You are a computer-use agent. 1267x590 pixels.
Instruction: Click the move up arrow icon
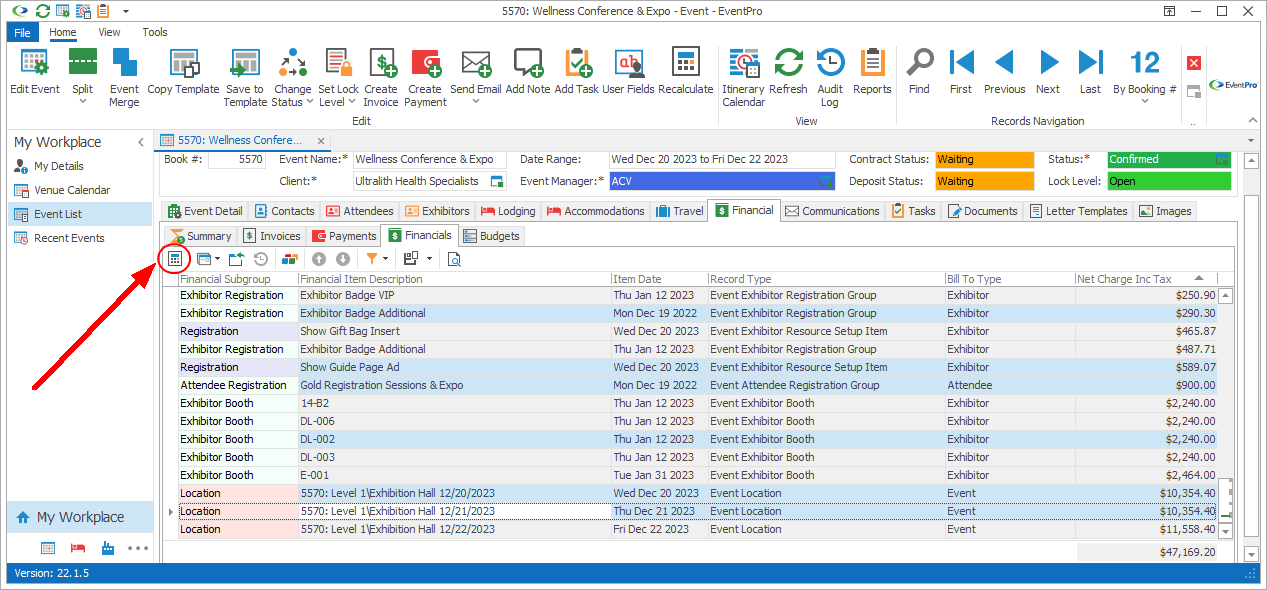click(320, 259)
